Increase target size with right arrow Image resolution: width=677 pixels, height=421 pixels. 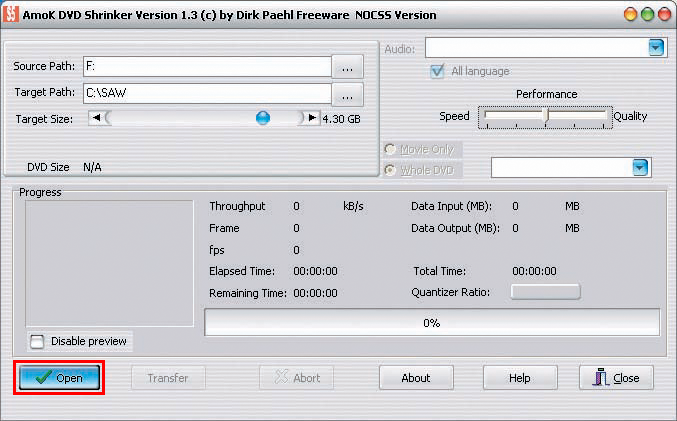(x=312, y=117)
